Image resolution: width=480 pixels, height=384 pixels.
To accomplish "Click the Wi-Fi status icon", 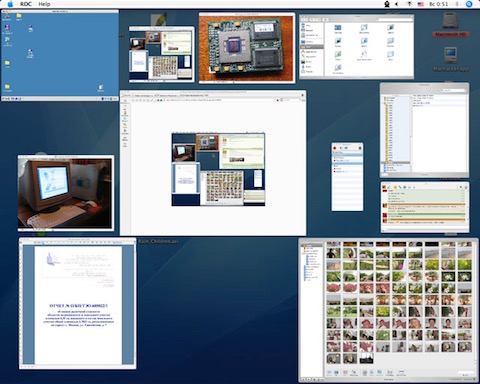I will [x=409, y=4].
